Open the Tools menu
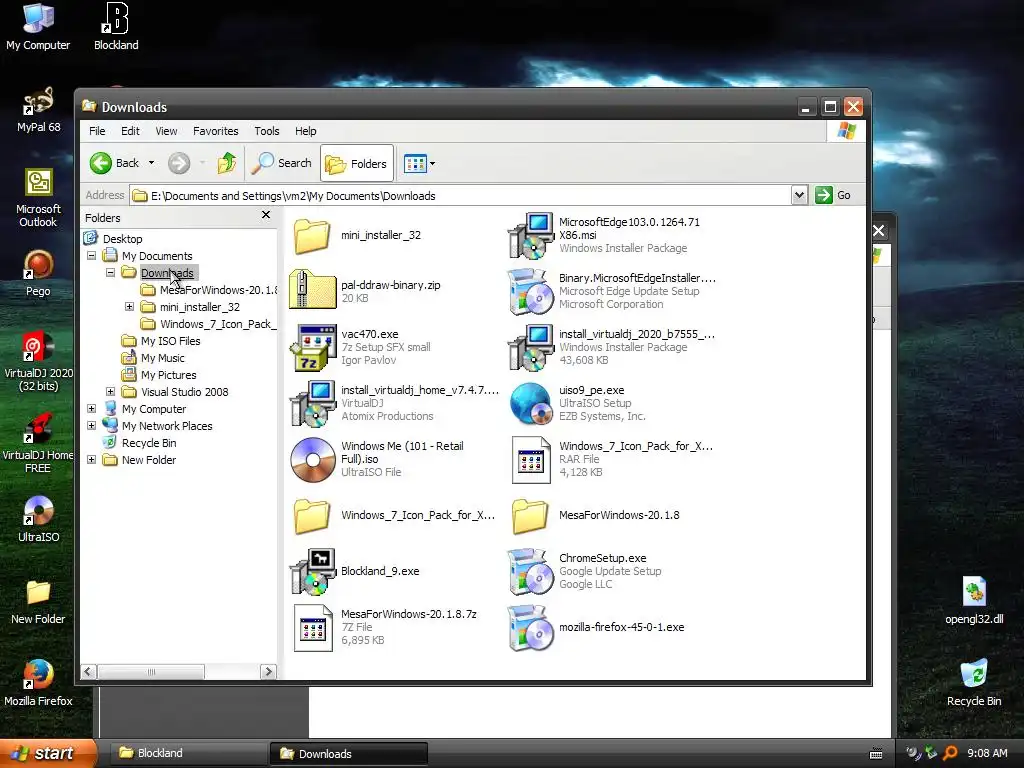The width and height of the screenshot is (1024, 768). coord(266,131)
